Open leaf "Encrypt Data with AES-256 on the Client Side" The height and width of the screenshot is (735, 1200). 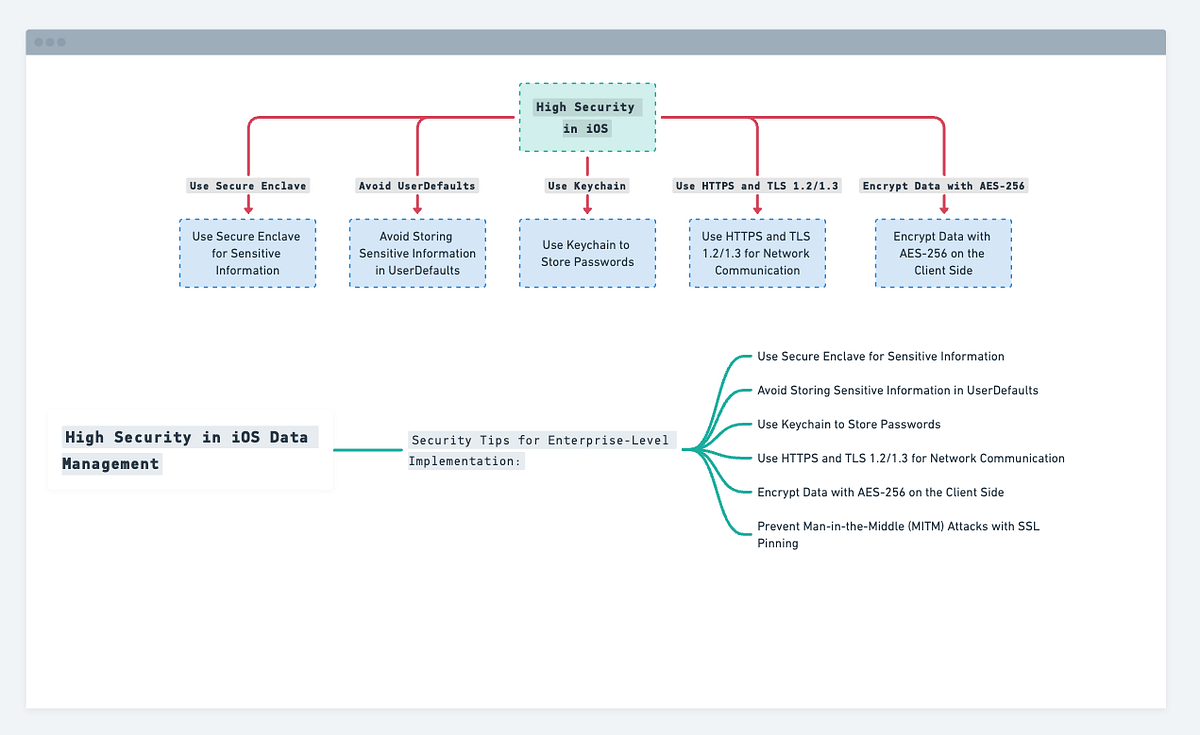pos(881,492)
